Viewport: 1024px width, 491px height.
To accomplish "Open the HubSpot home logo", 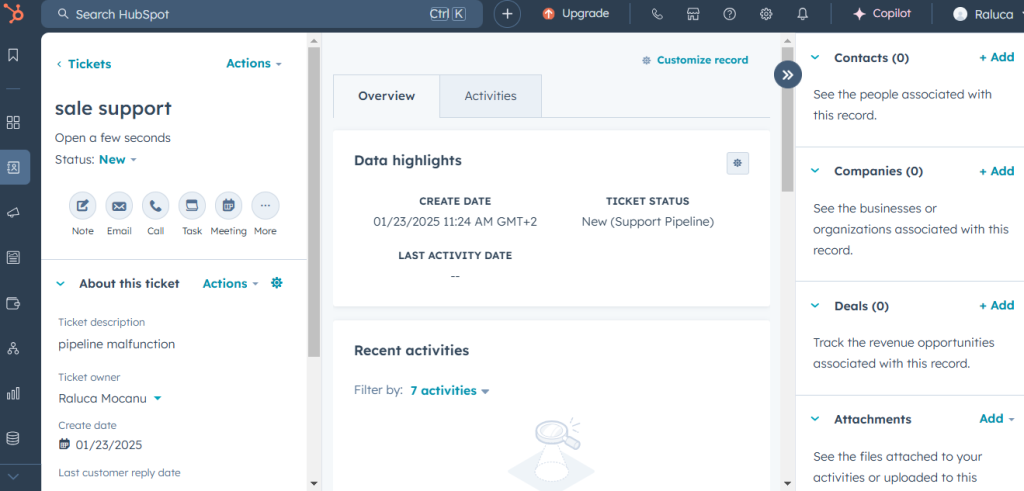I will [x=14, y=14].
